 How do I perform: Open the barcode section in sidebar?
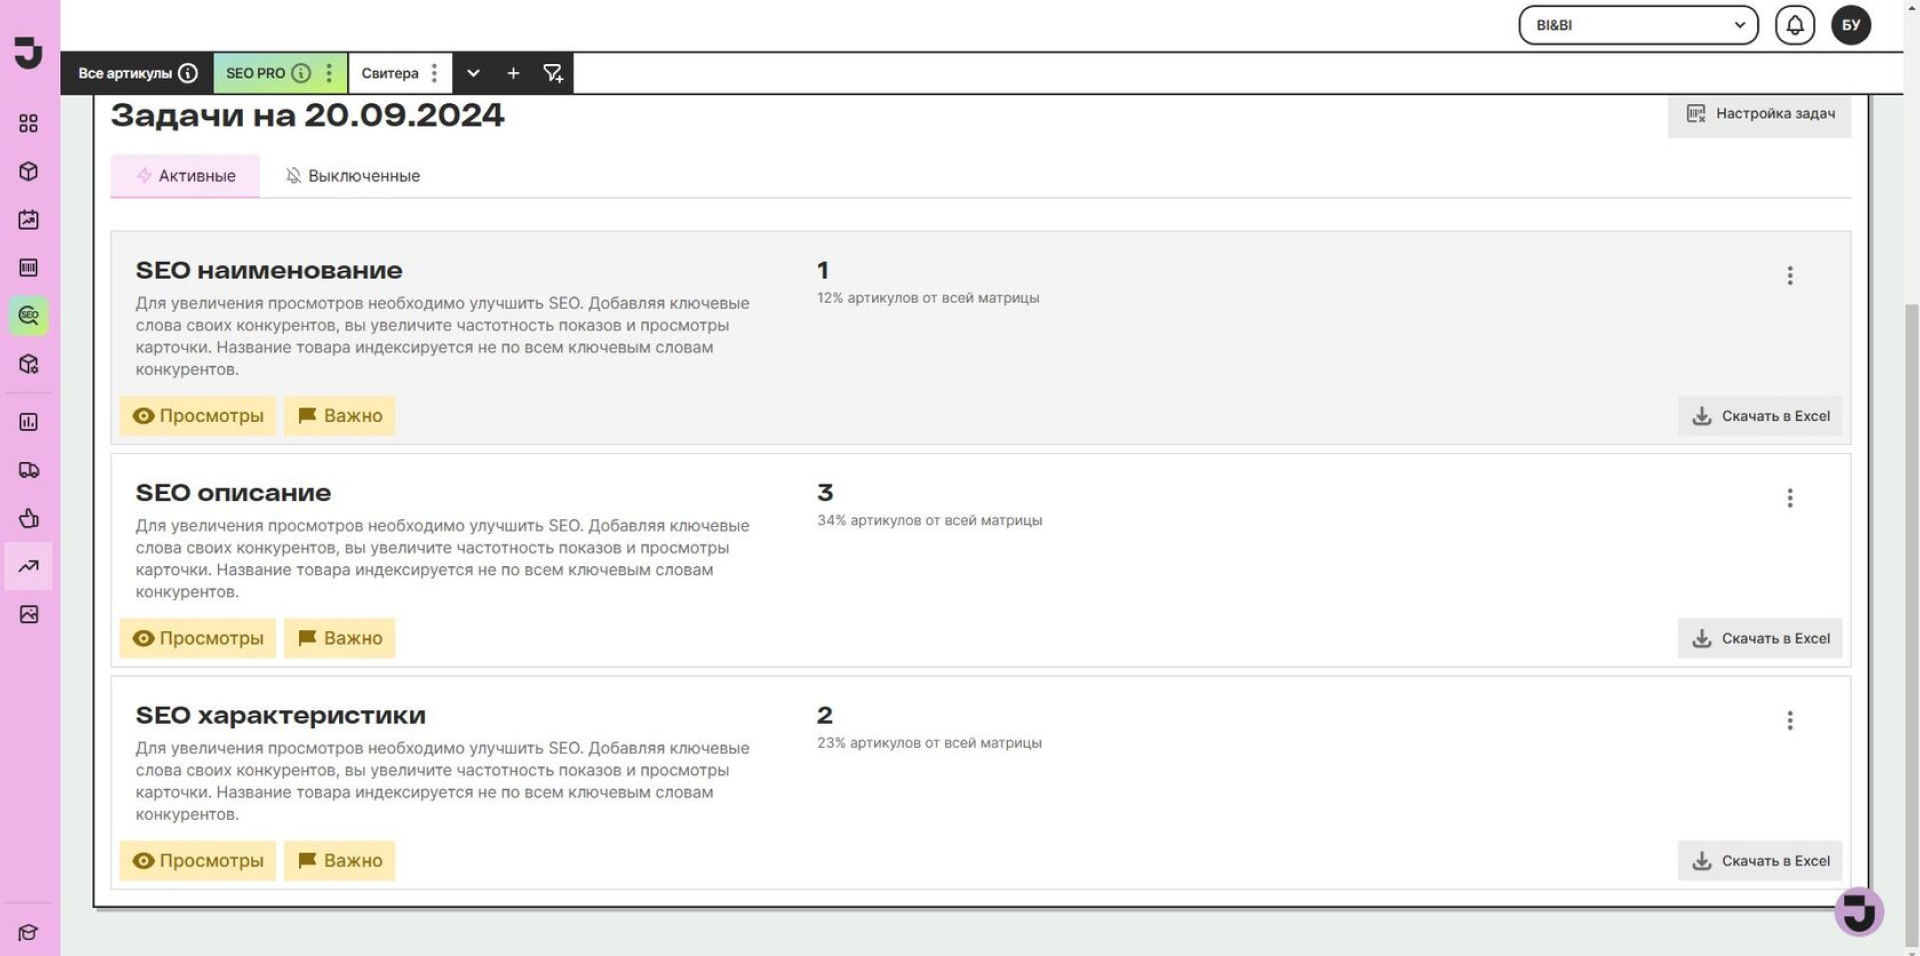click(29, 267)
